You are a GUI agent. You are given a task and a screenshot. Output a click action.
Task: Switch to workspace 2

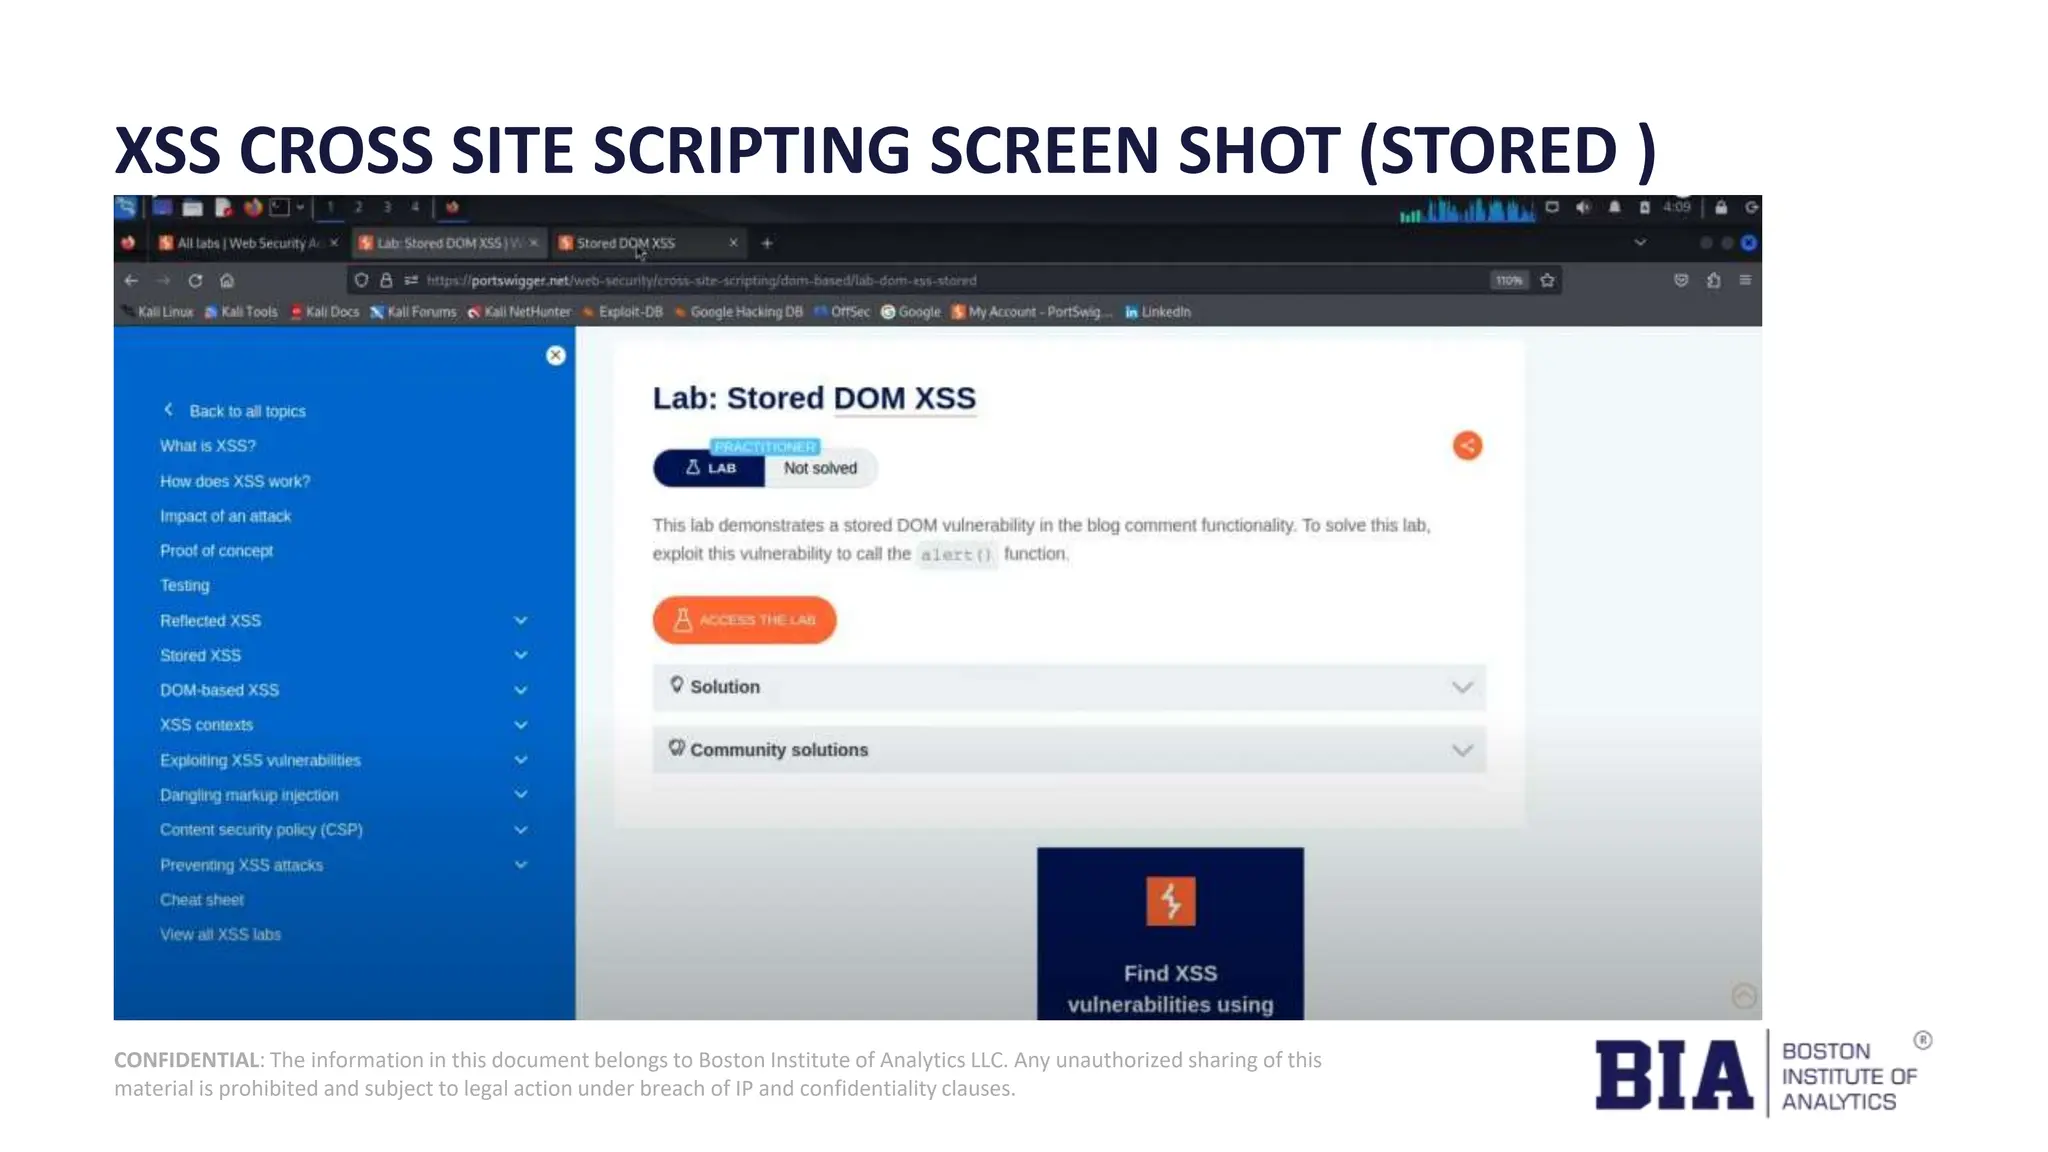coord(358,207)
